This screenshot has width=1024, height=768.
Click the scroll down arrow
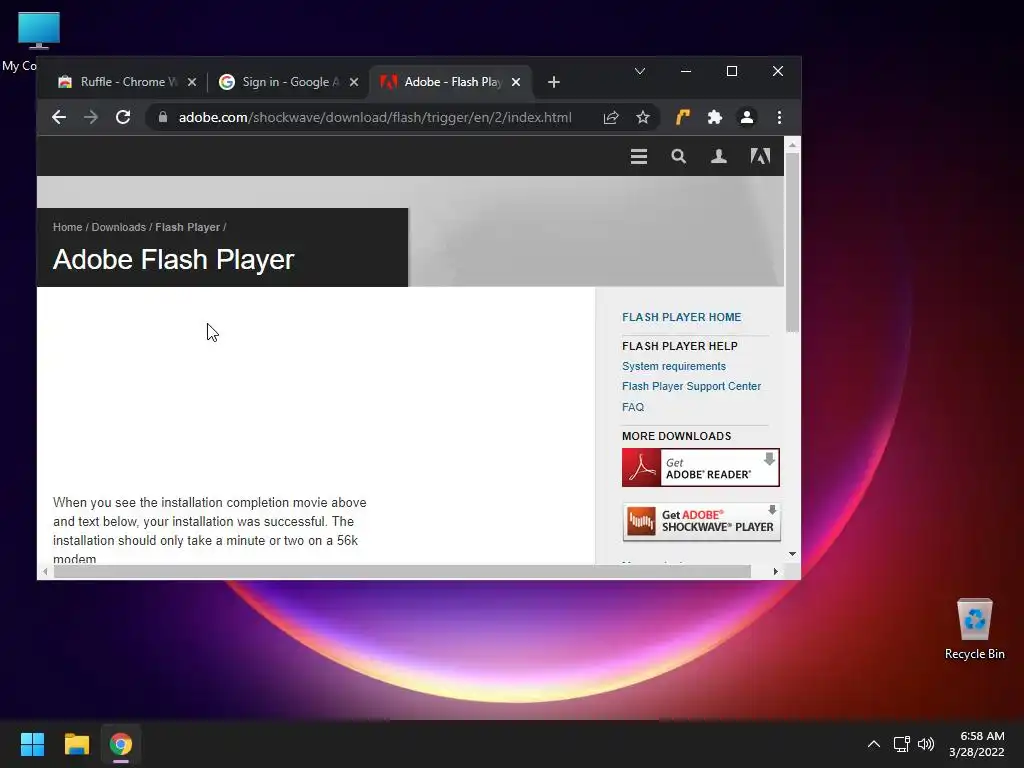point(792,554)
